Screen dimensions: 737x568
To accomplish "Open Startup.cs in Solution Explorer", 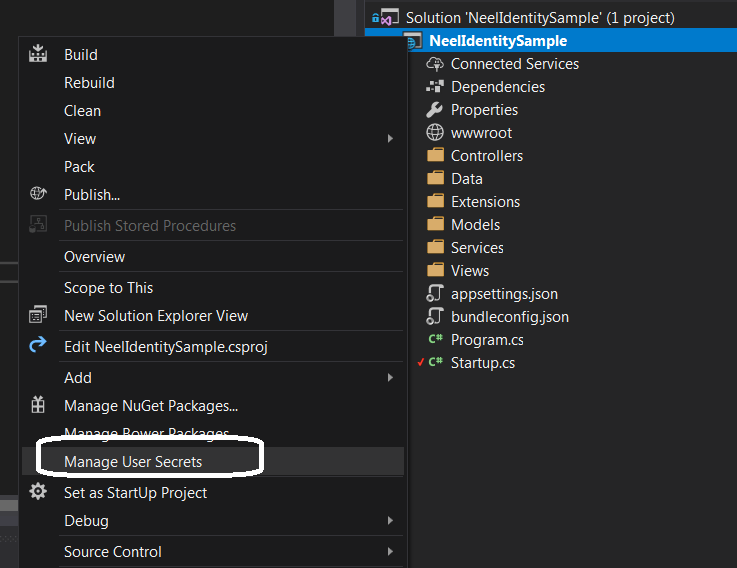I will pyautogui.click(x=482, y=363).
